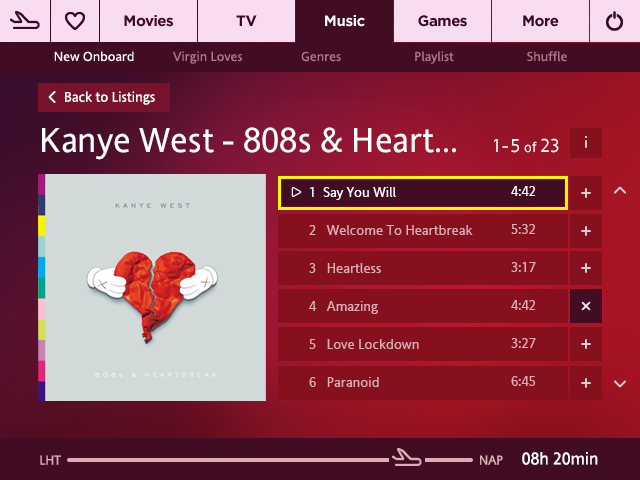The width and height of the screenshot is (640, 480).
Task: Play track 1 Say You Will
Action: (423, 193)
